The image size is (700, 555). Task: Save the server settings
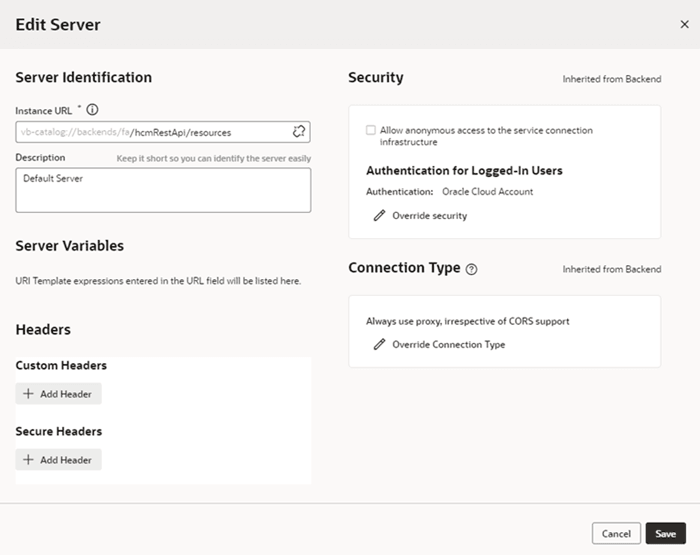click(x=666, y=534)
